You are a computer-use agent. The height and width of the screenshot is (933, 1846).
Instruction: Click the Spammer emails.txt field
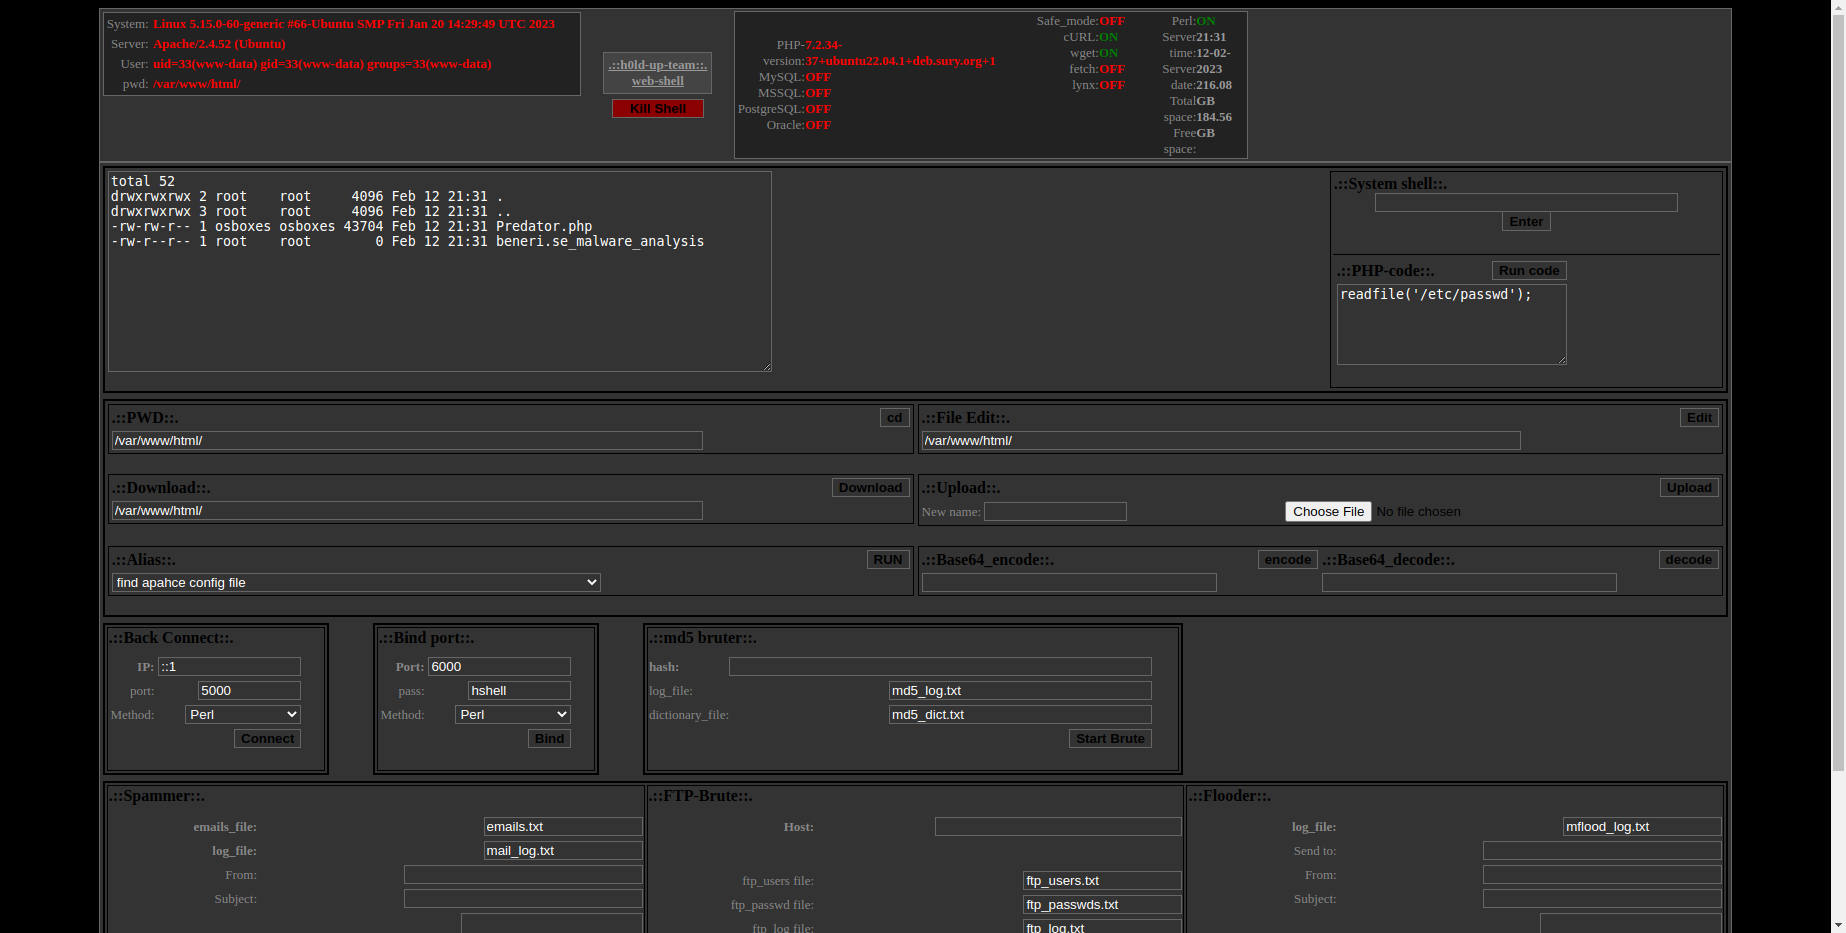pos(563,827)
